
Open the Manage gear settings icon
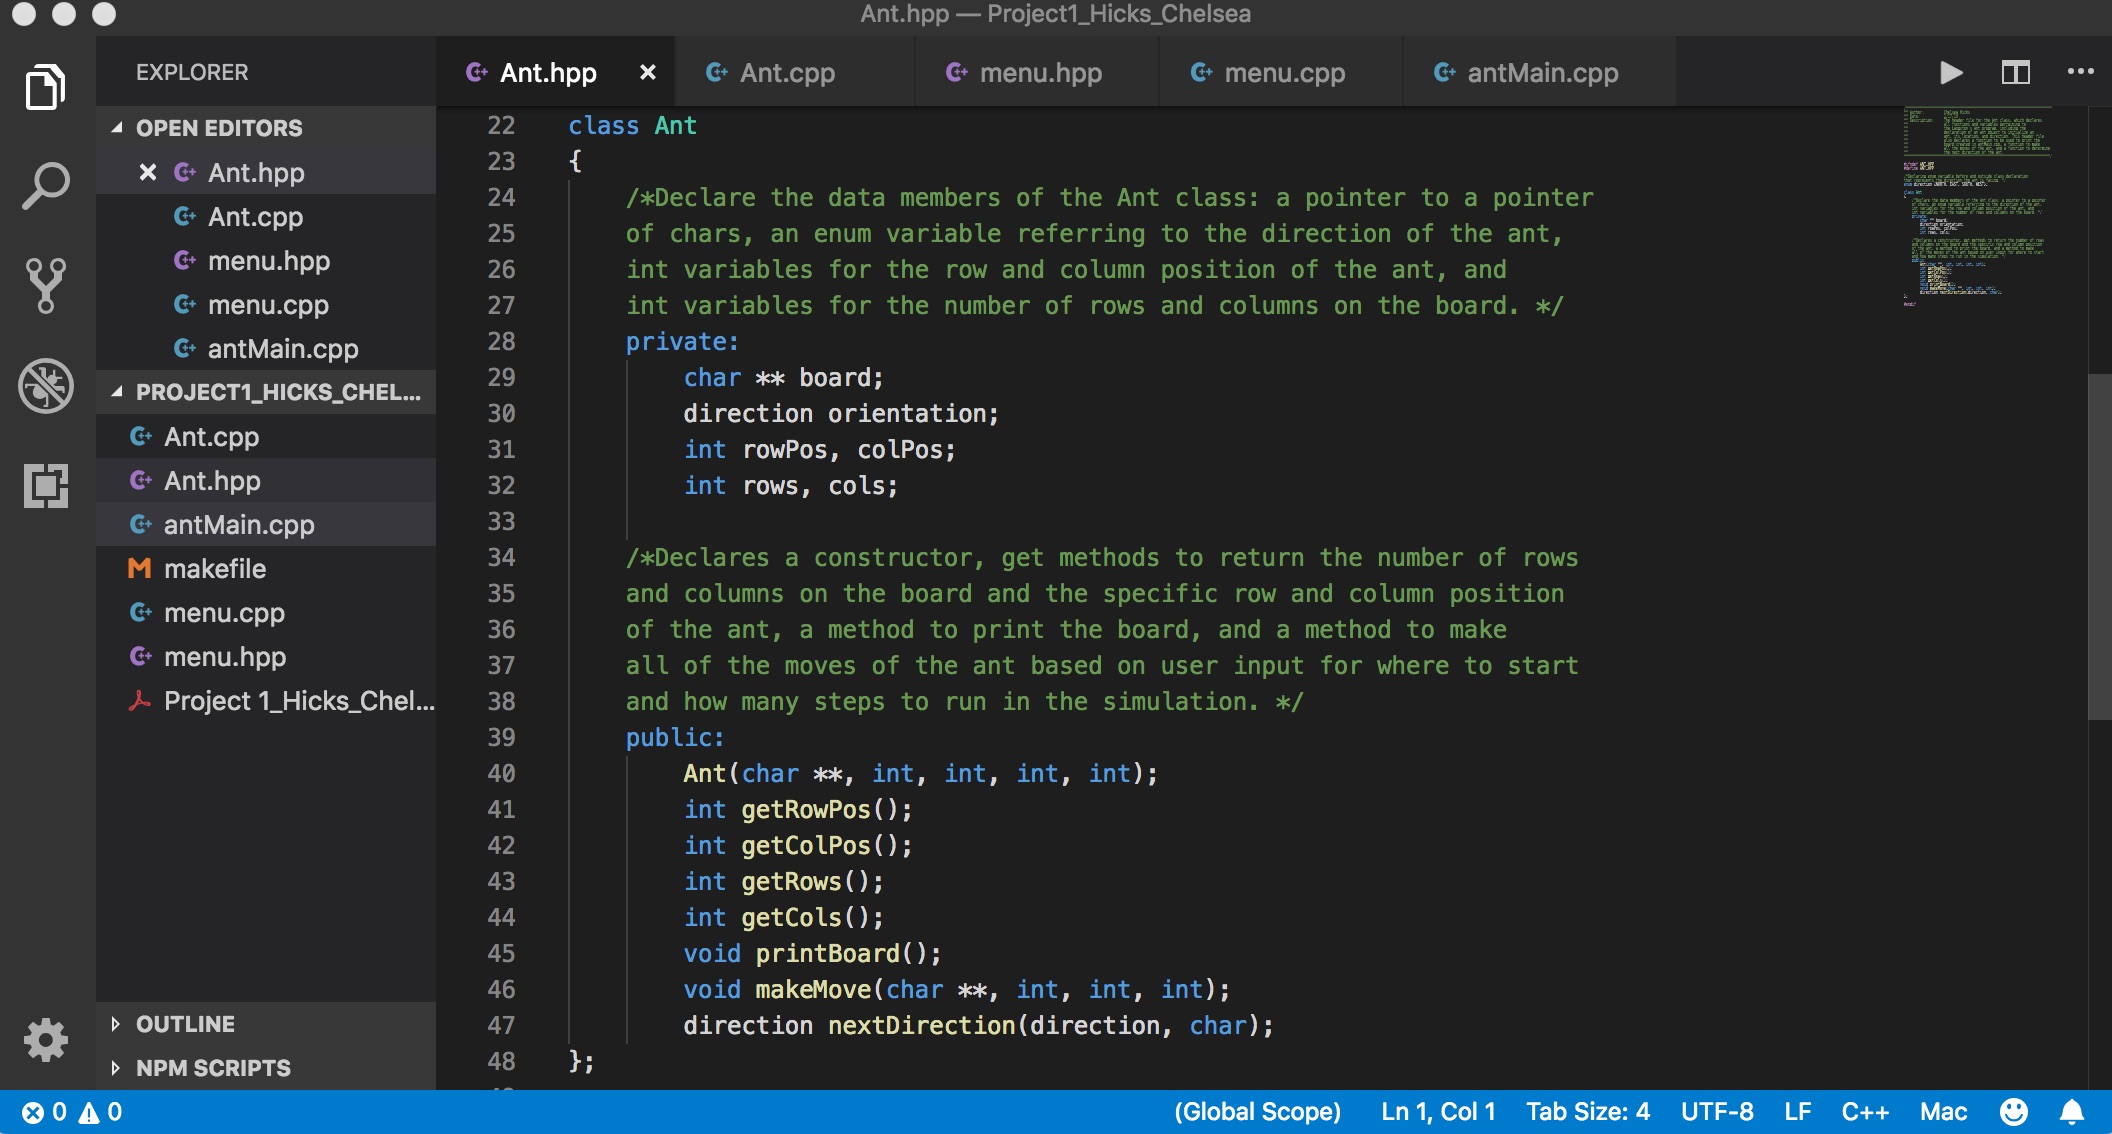click(46, 1040)
